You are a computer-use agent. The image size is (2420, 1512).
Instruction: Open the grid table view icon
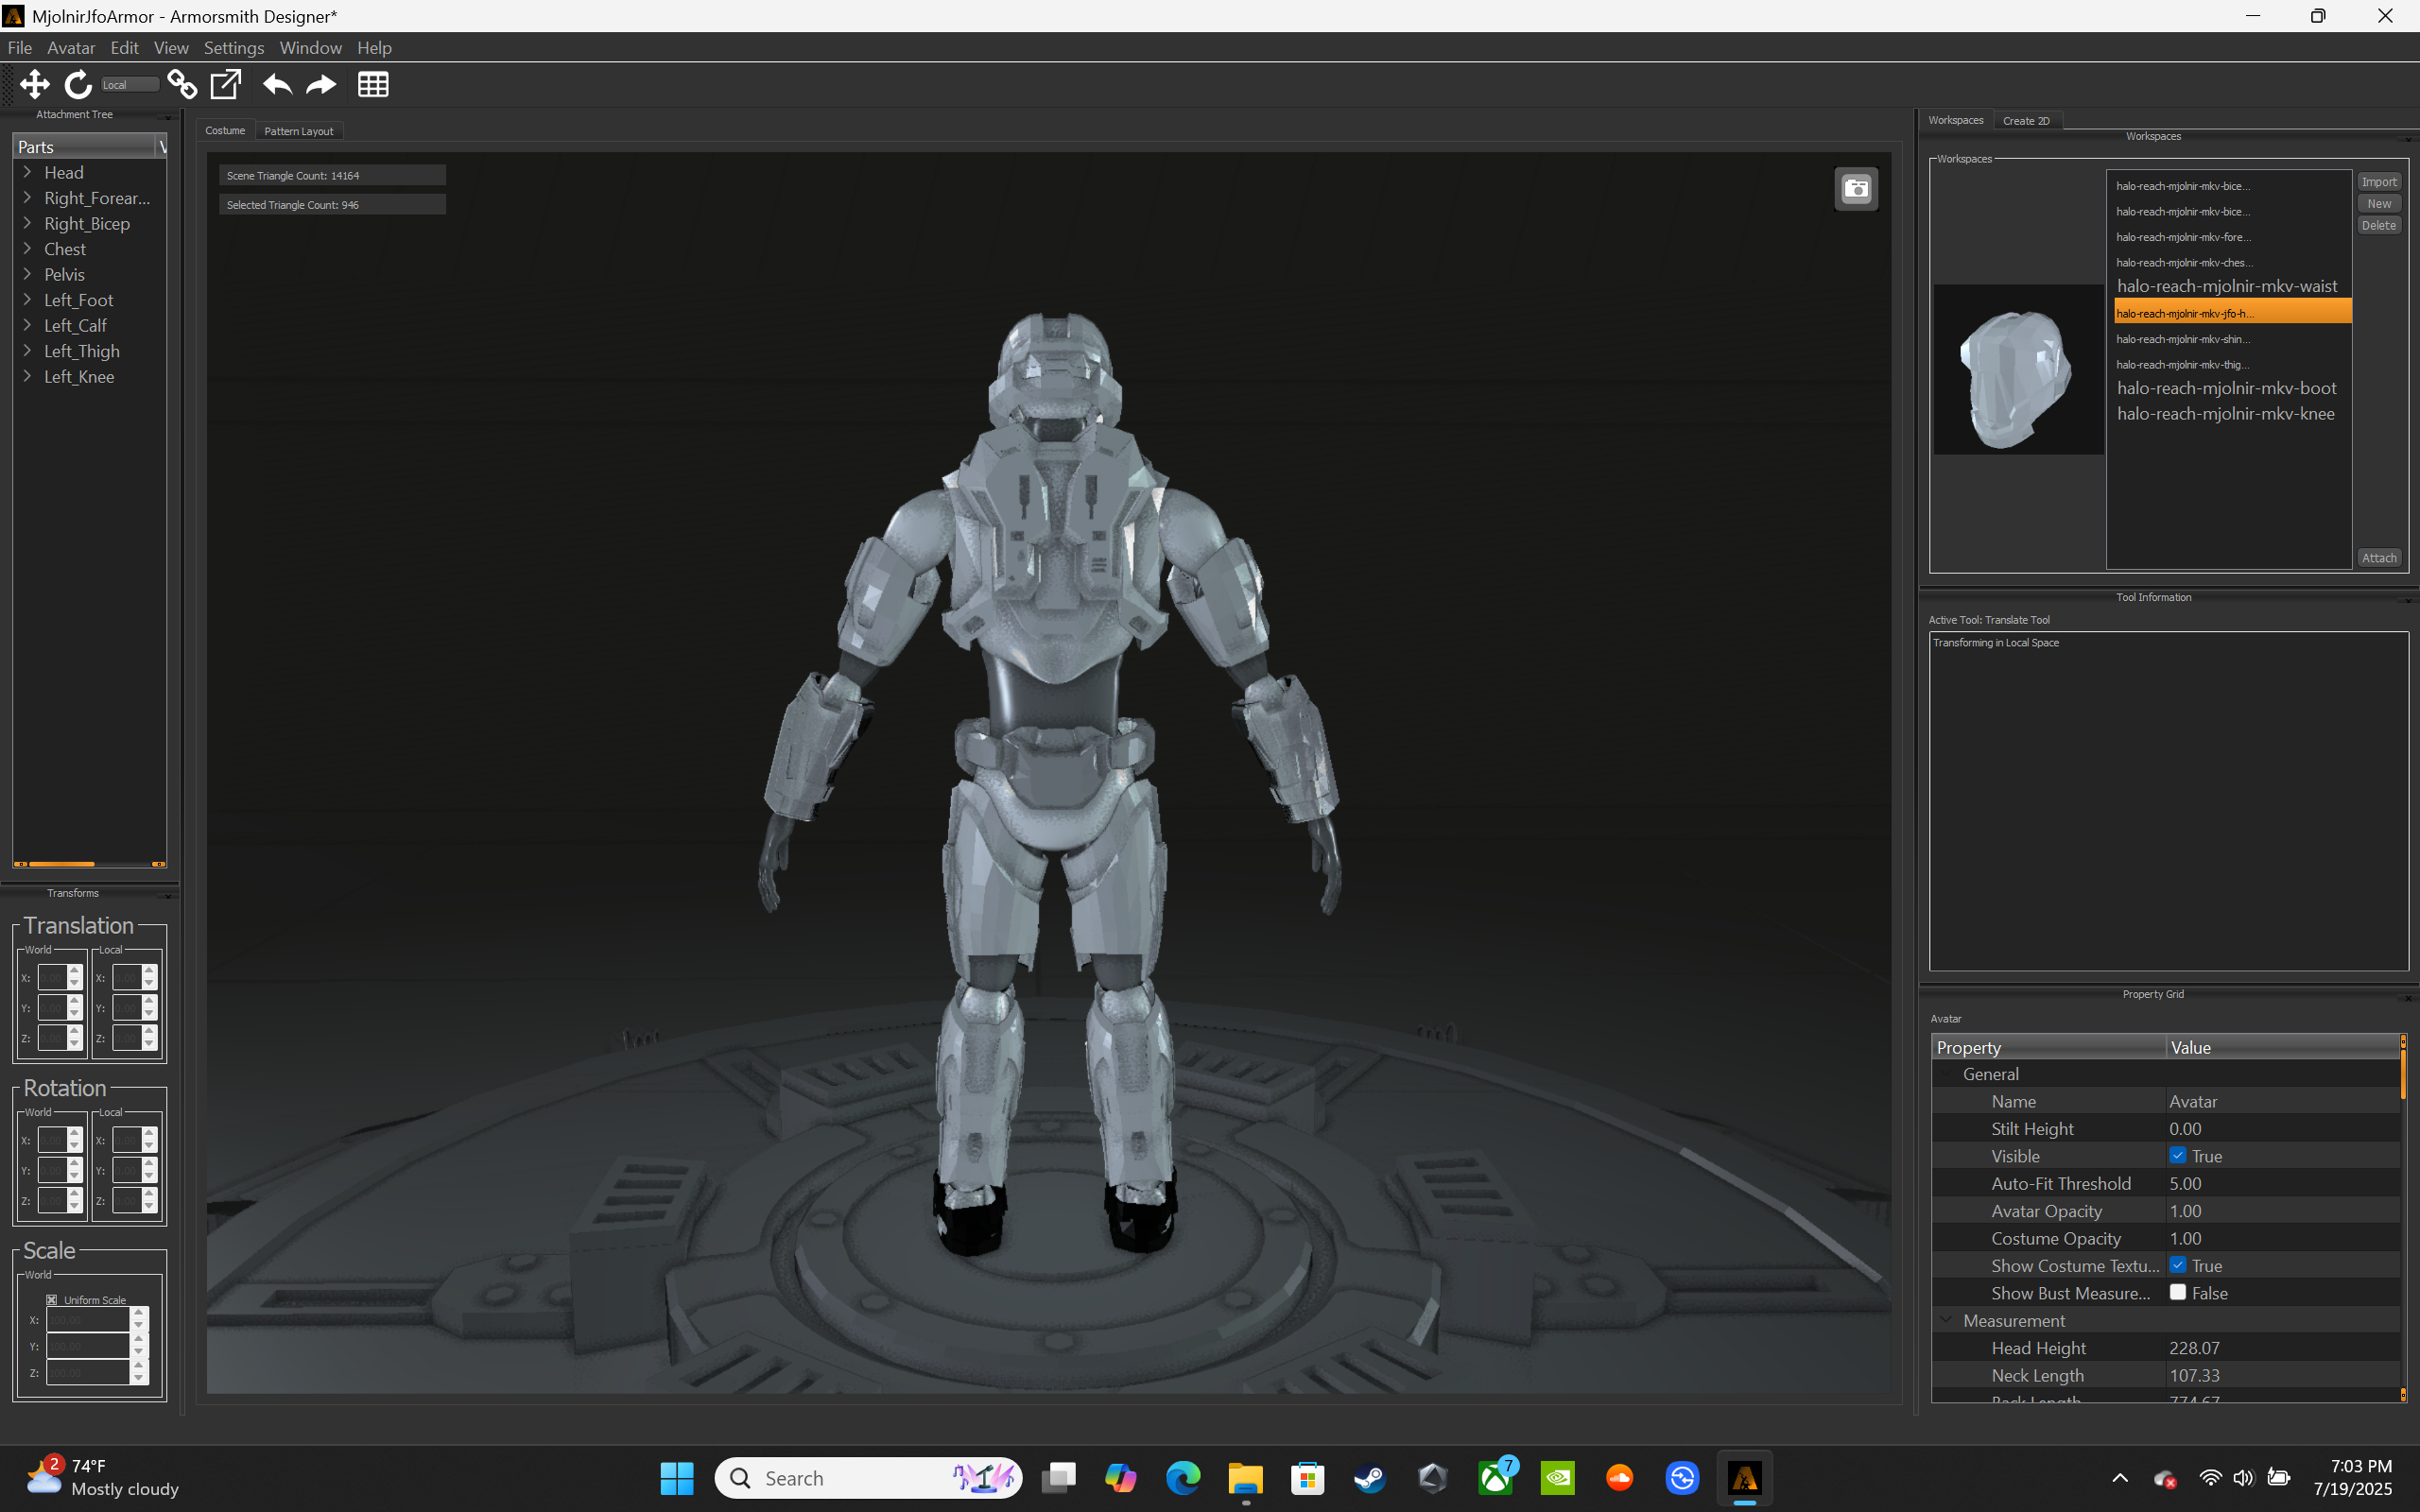373,85
